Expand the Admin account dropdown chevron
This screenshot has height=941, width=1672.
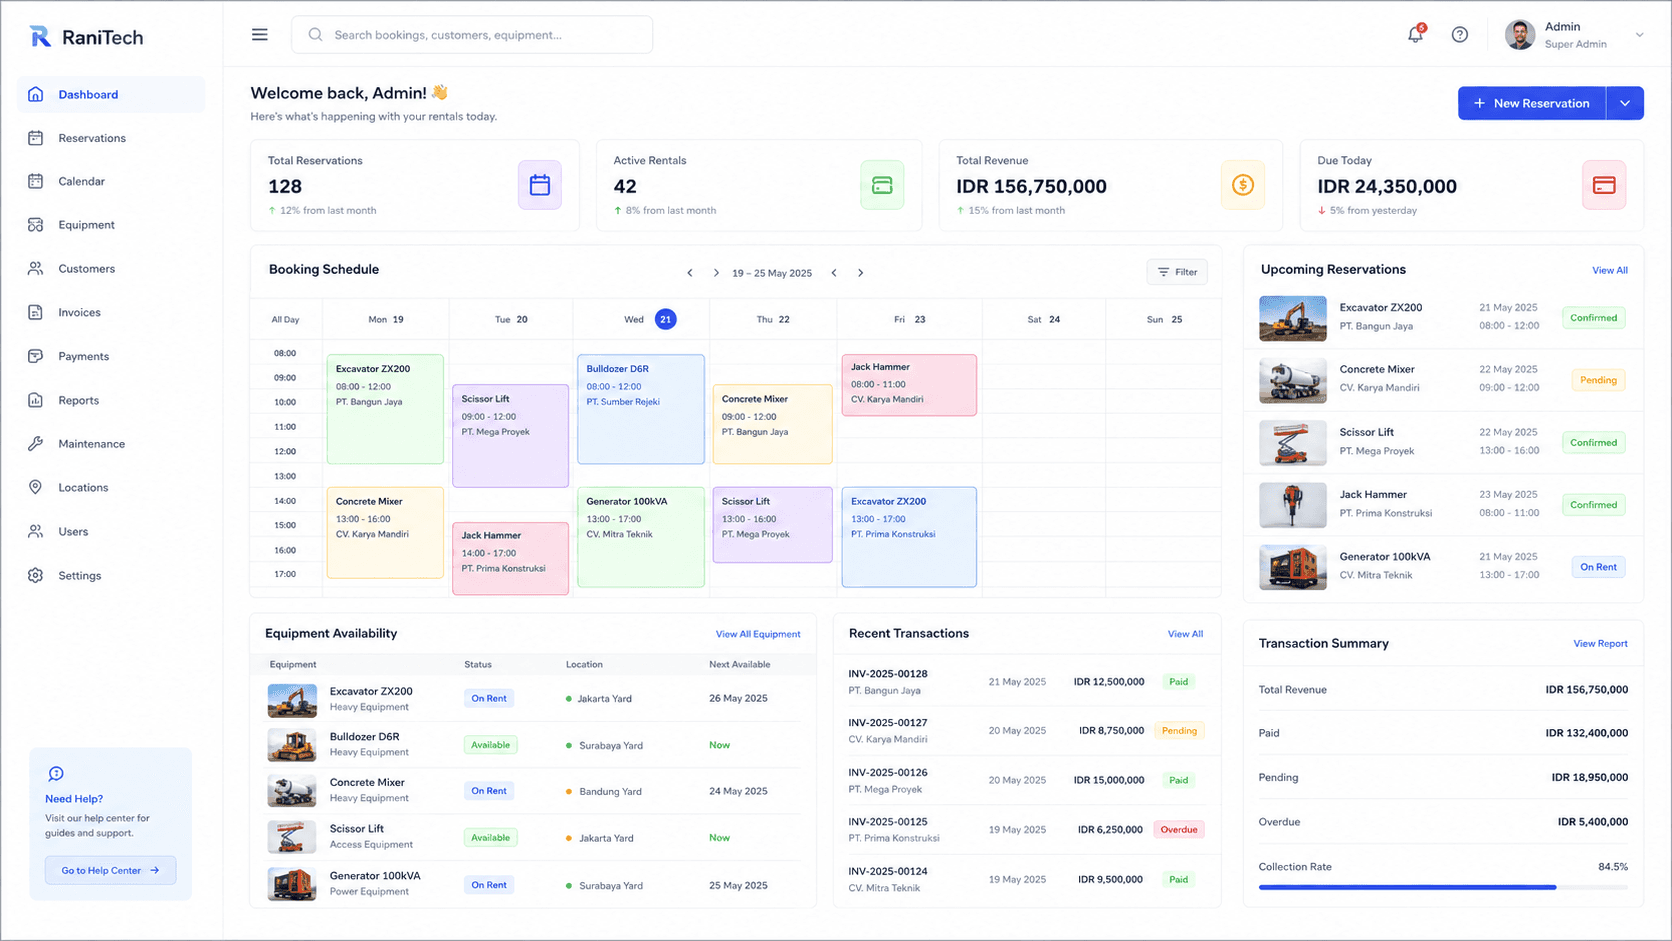pos(1639,35)
